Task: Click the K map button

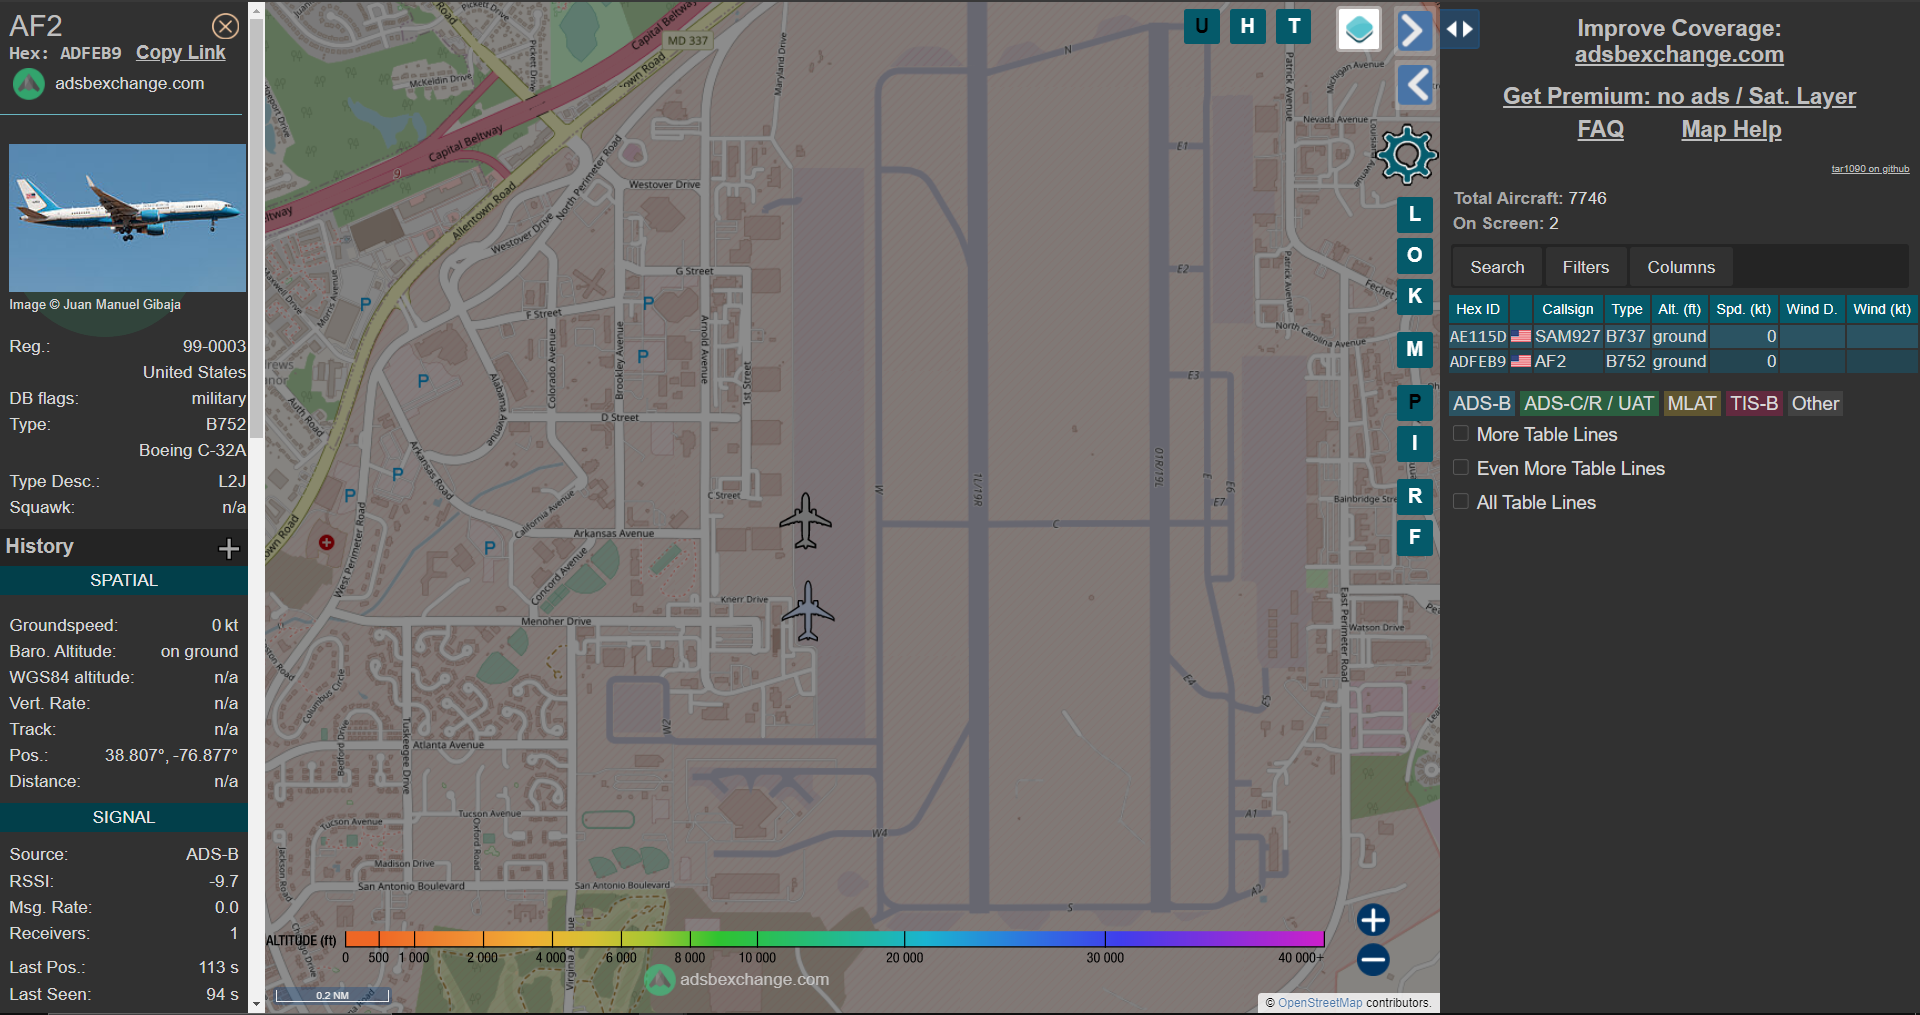Action: (1415, 297)
